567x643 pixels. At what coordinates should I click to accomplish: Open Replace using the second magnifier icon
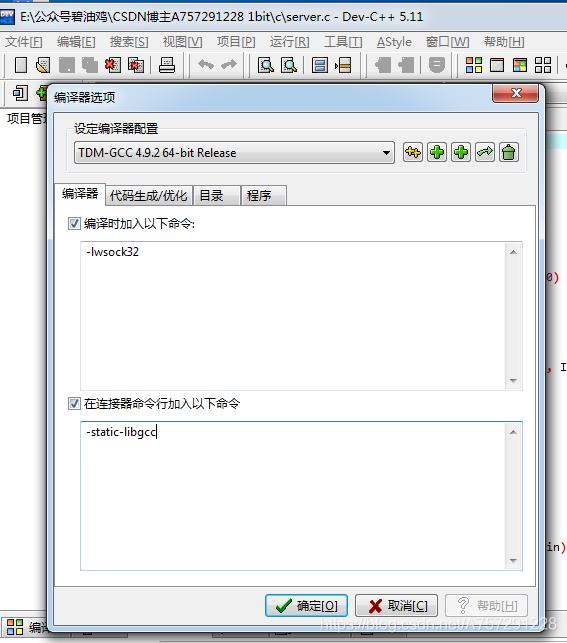[x=289, y=65]
